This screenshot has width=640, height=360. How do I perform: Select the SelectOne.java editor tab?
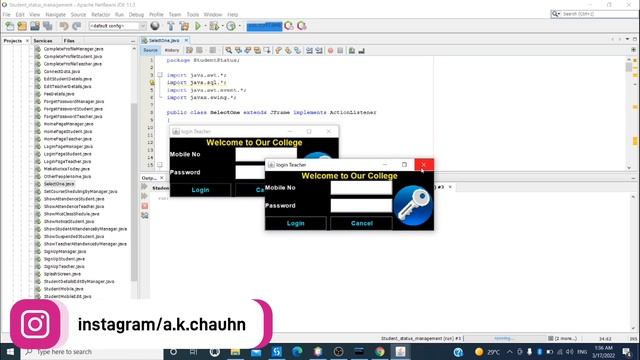pyautogui.click(x=163, y=40)
